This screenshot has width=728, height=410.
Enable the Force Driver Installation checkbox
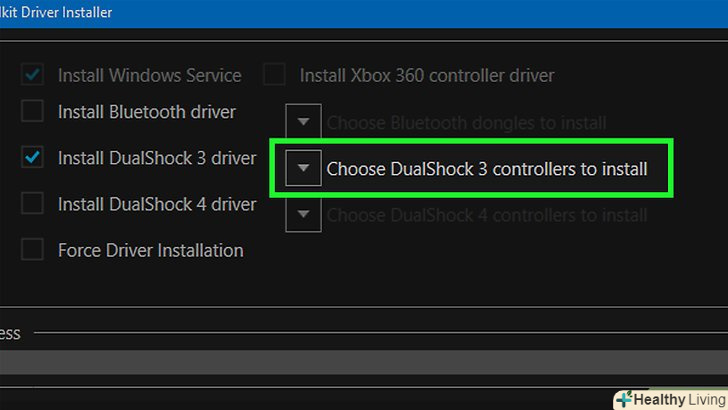point(33,250)
